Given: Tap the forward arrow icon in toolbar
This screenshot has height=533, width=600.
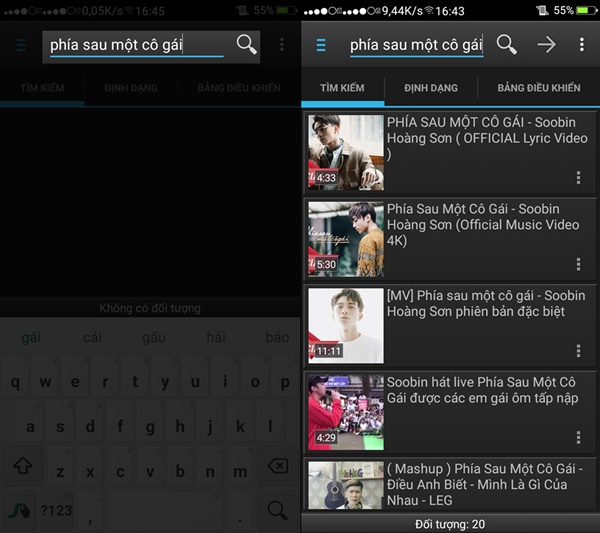Looking at the screenshot, I should [546, 44].
